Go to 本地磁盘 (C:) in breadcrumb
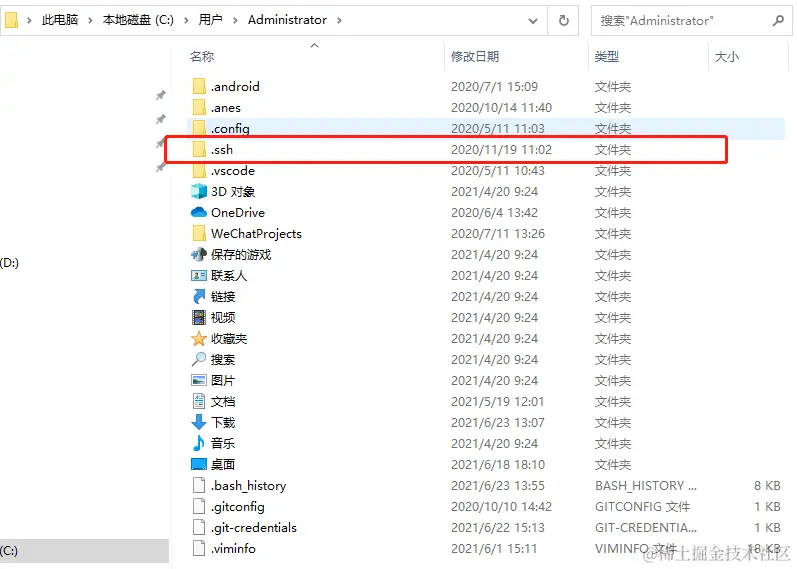797x569 pixels. tap(138, 20)
